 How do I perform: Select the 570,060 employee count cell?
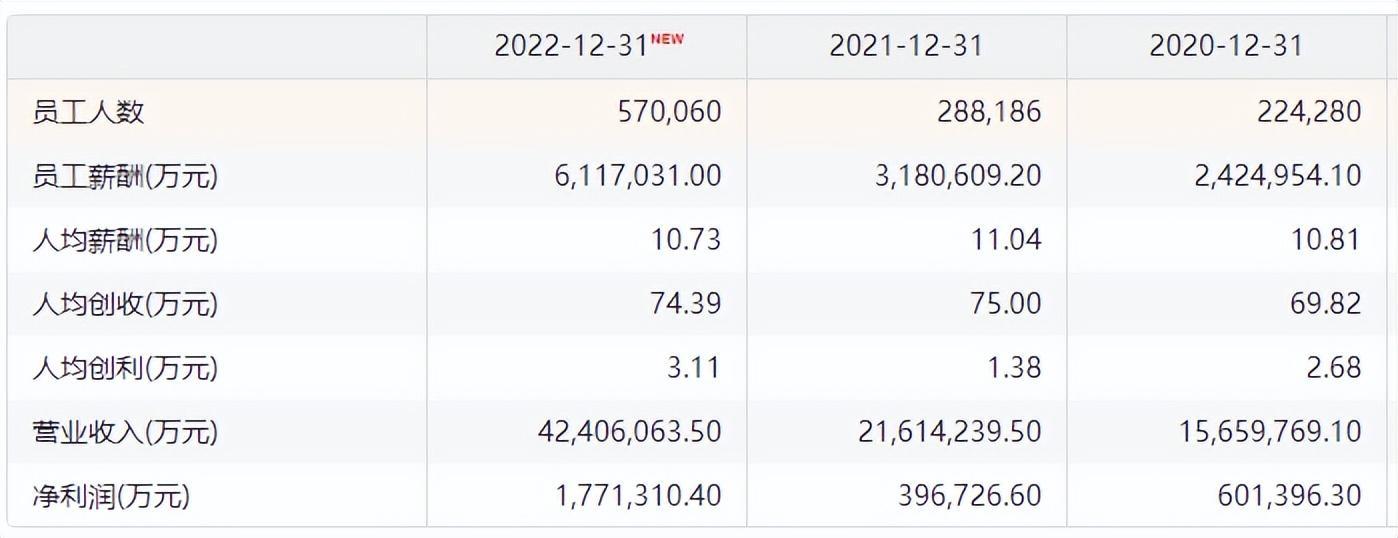pyautogui.click(x=670, y=111)
